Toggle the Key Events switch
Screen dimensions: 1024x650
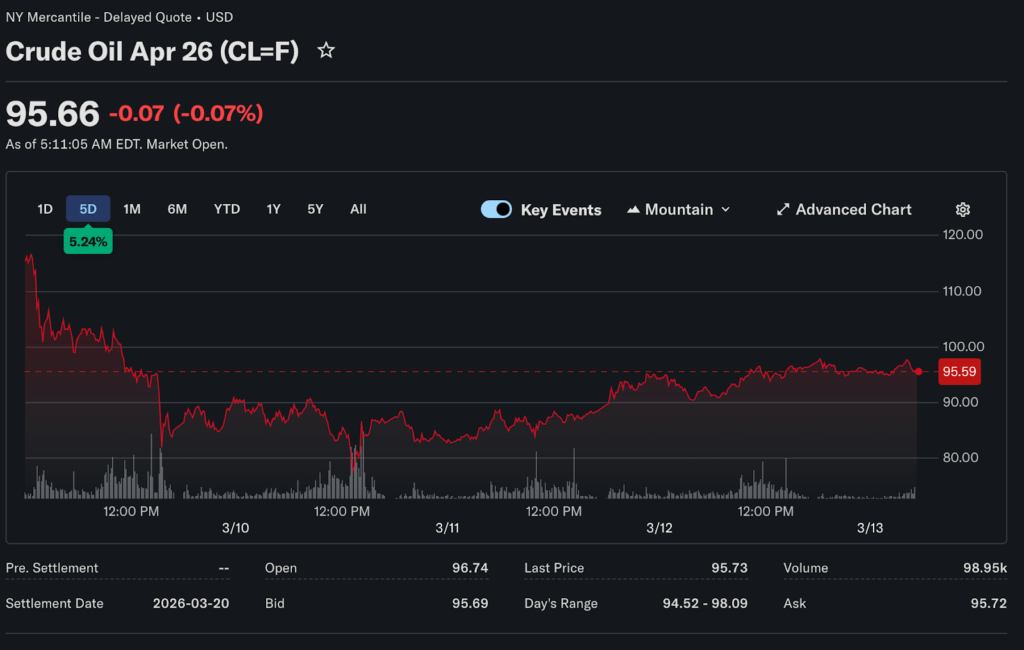[x=496, y=210]
